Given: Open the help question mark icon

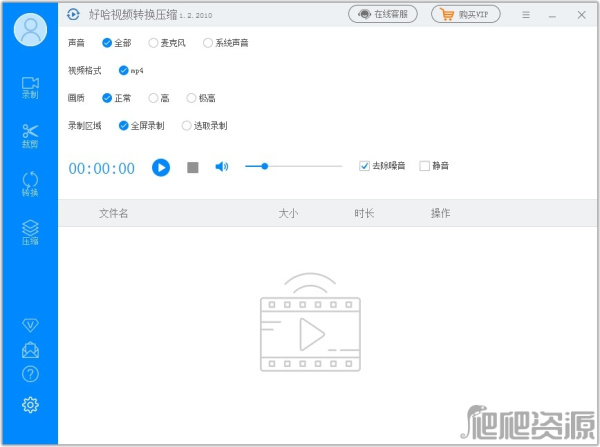Looking at the screenshot, I should (30, 374).
